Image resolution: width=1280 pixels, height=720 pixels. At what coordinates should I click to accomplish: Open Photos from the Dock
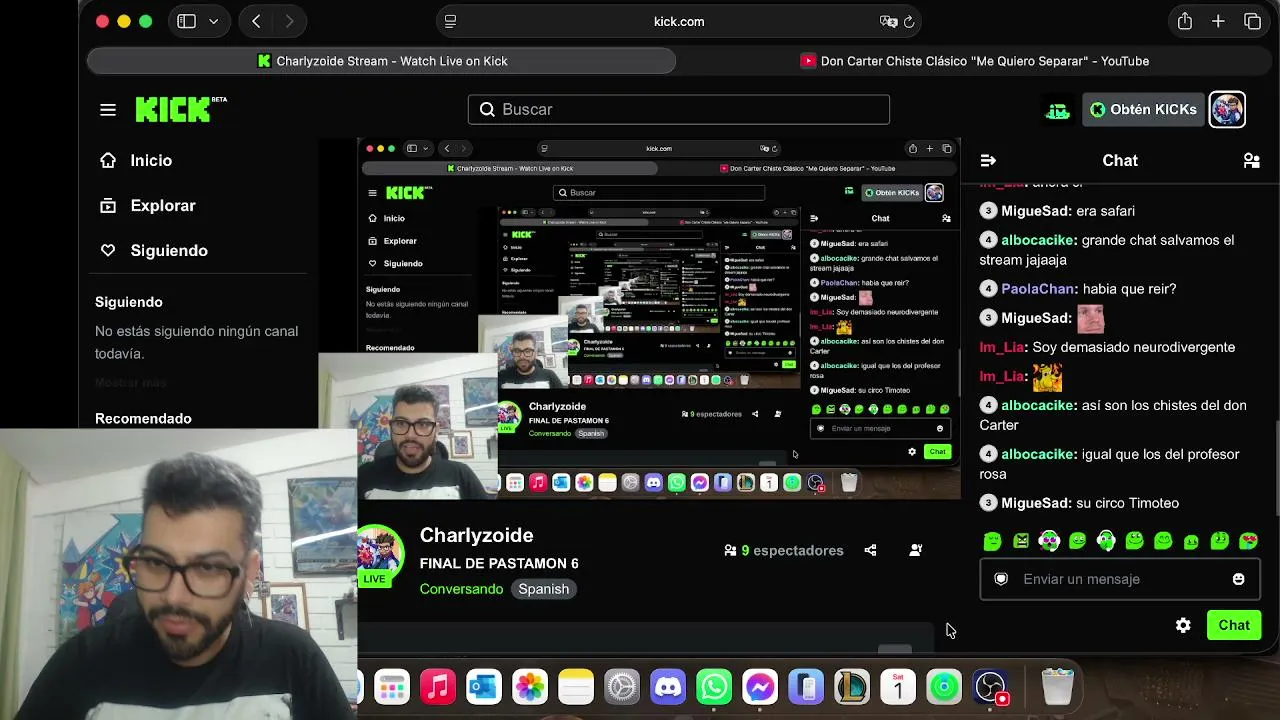click(530, 687)
